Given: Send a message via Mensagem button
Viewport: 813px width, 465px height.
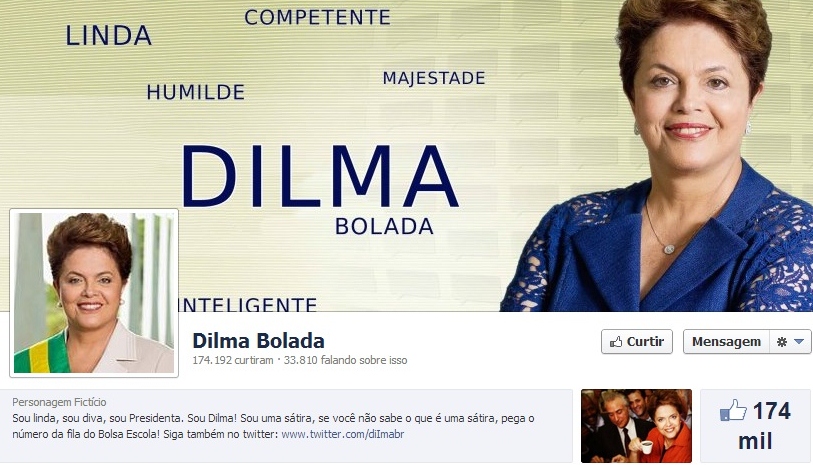Looking at the screenshot, I should point(726,342).
